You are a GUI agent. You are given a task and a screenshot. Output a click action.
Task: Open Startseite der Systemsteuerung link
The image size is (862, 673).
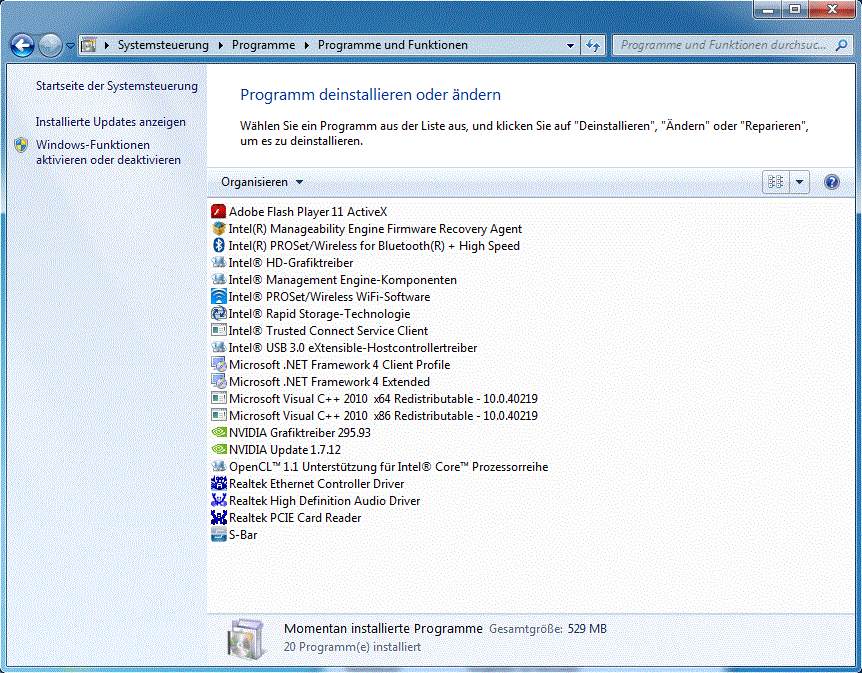click(x=117, y=86)
